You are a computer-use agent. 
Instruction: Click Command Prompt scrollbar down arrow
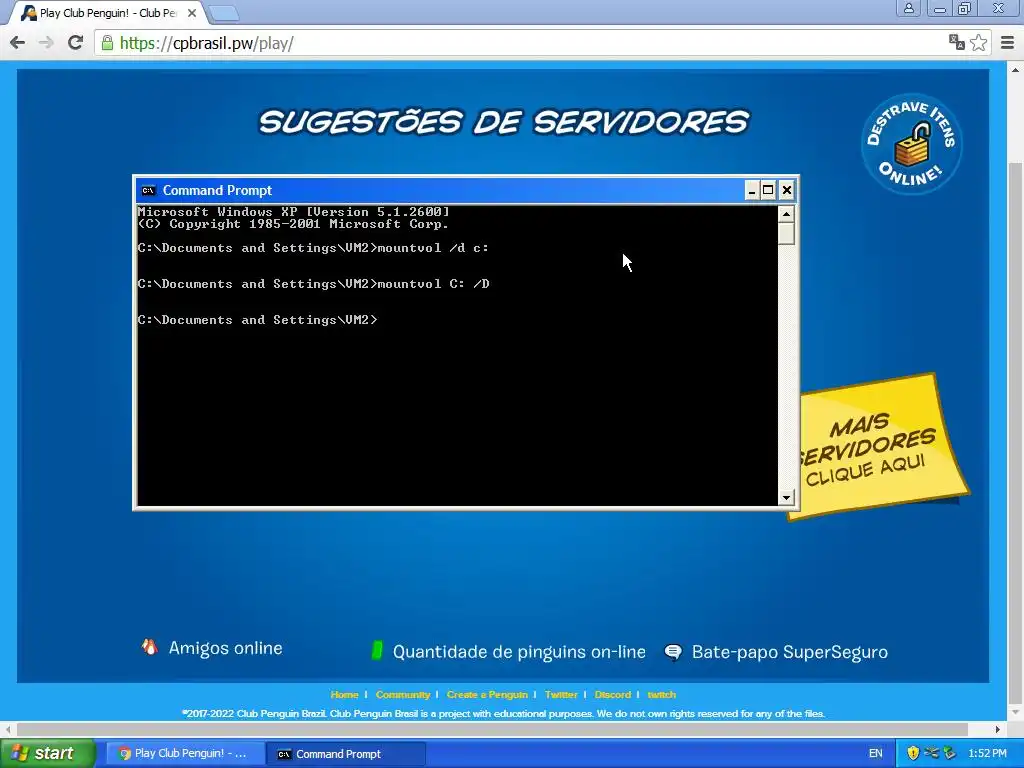click(786, 498)
